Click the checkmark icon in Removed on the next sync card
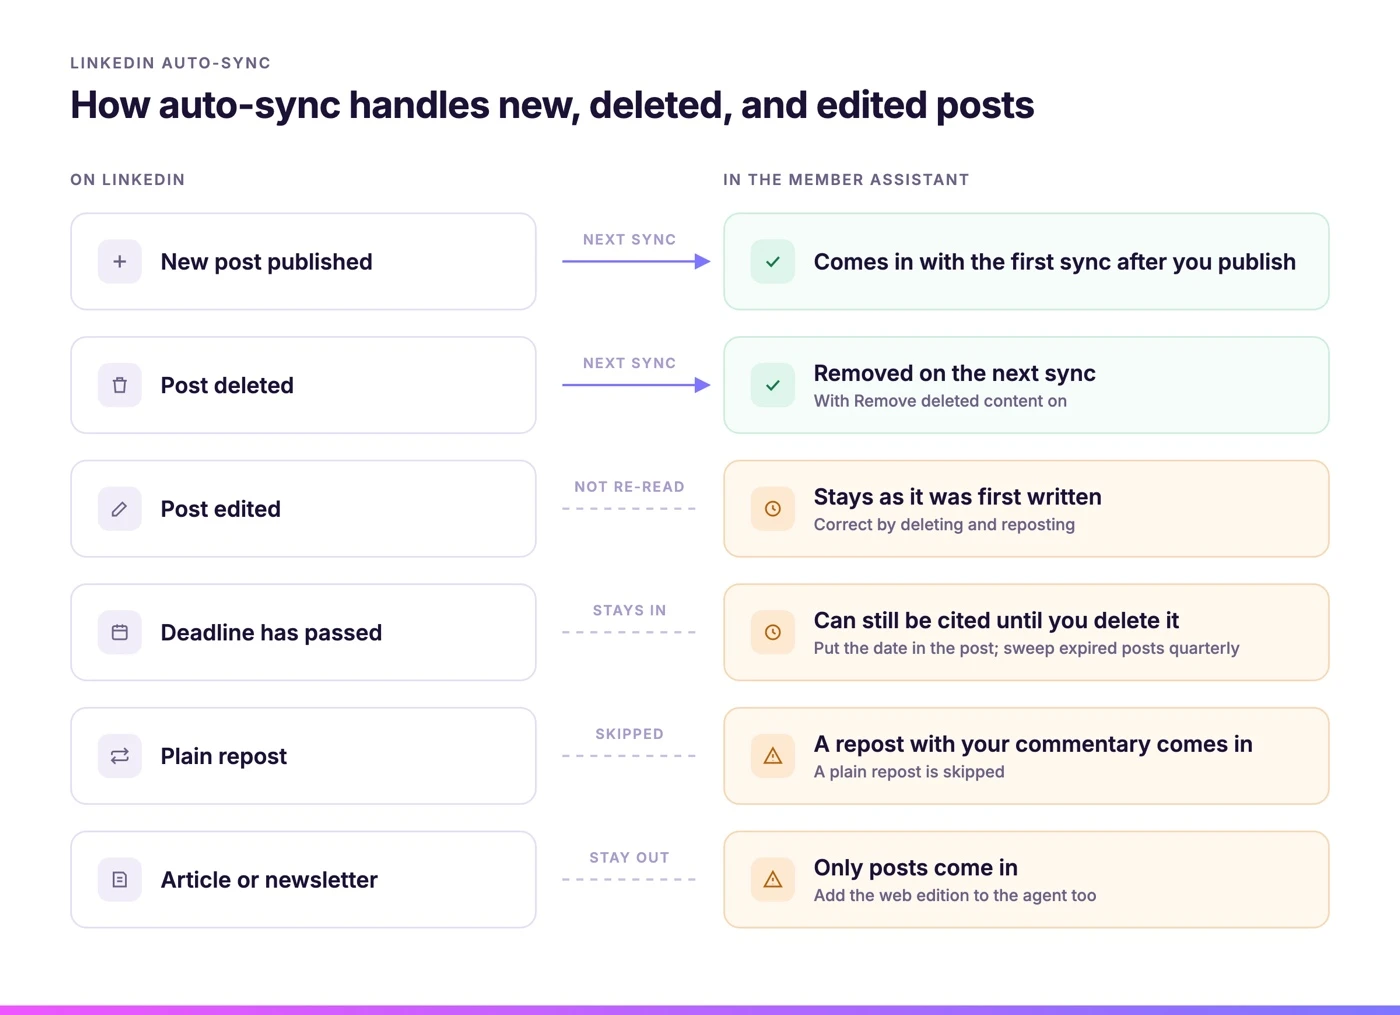Screen dimensions: 1400x1015 [x=773, y=385]
